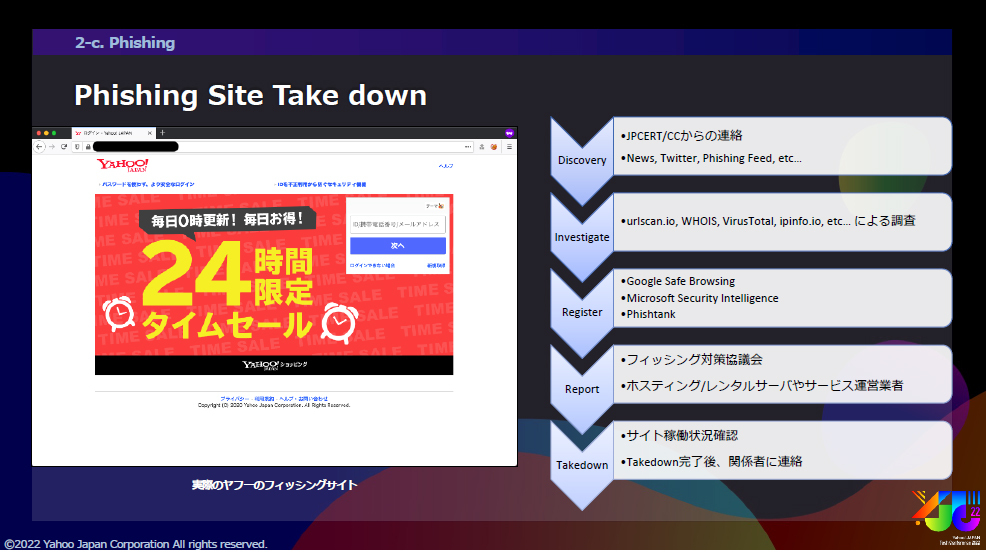Viewport: 986px width, 552px height.
Task: Click the ヘルプ・お問い合わせ footer link
Action: click(x=304, y=399)
